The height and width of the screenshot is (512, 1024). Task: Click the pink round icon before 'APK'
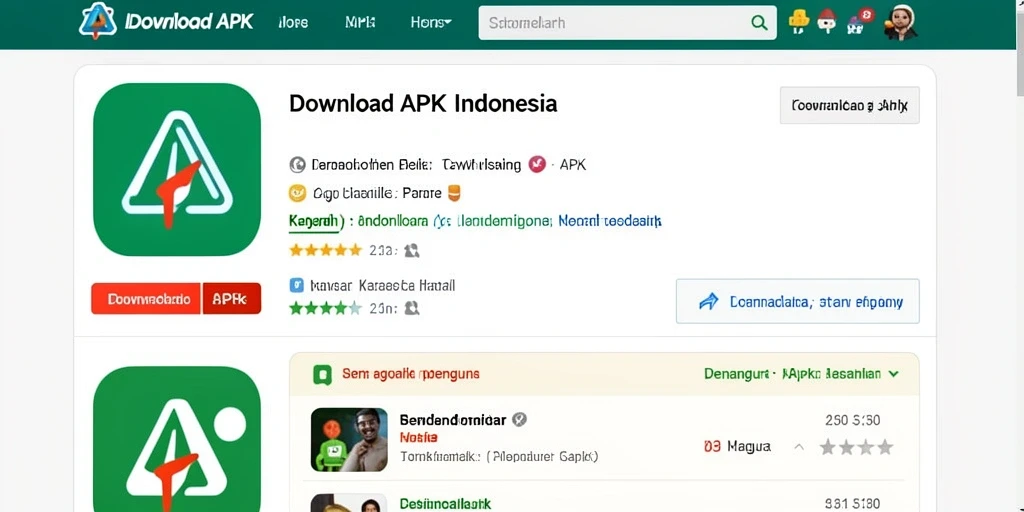537,164
